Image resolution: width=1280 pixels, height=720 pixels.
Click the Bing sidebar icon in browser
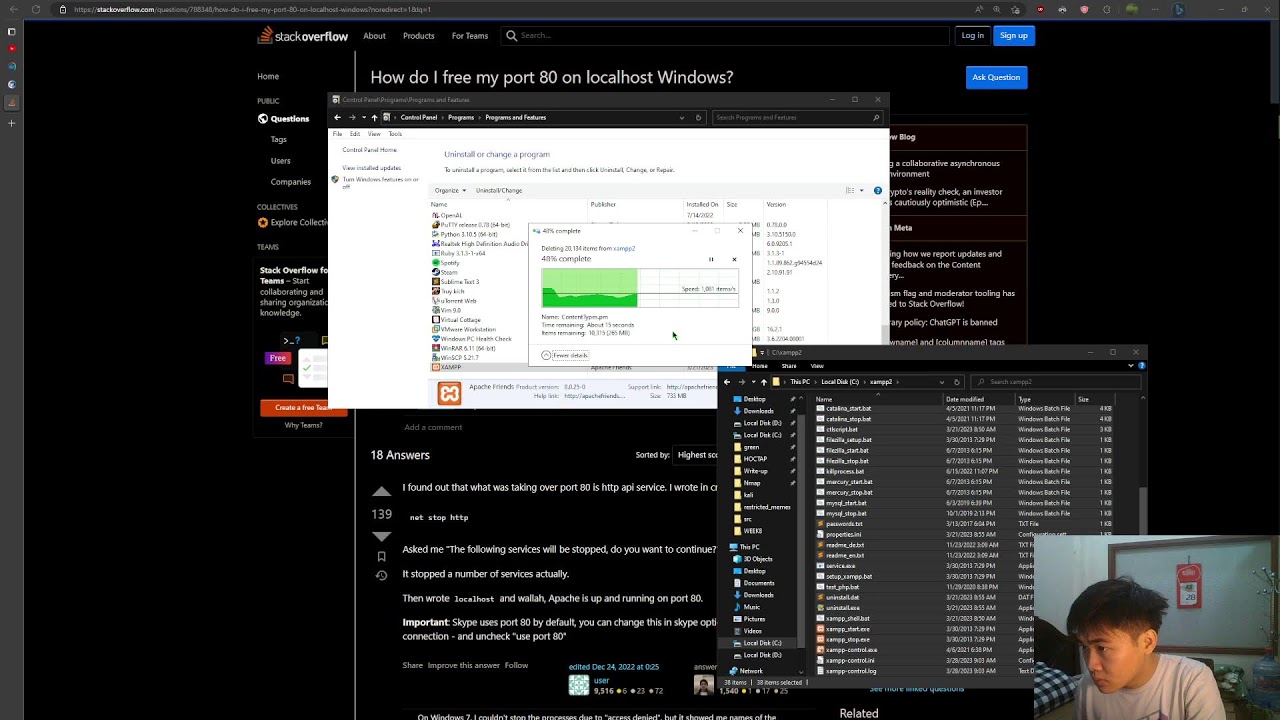click(1179, 10)
